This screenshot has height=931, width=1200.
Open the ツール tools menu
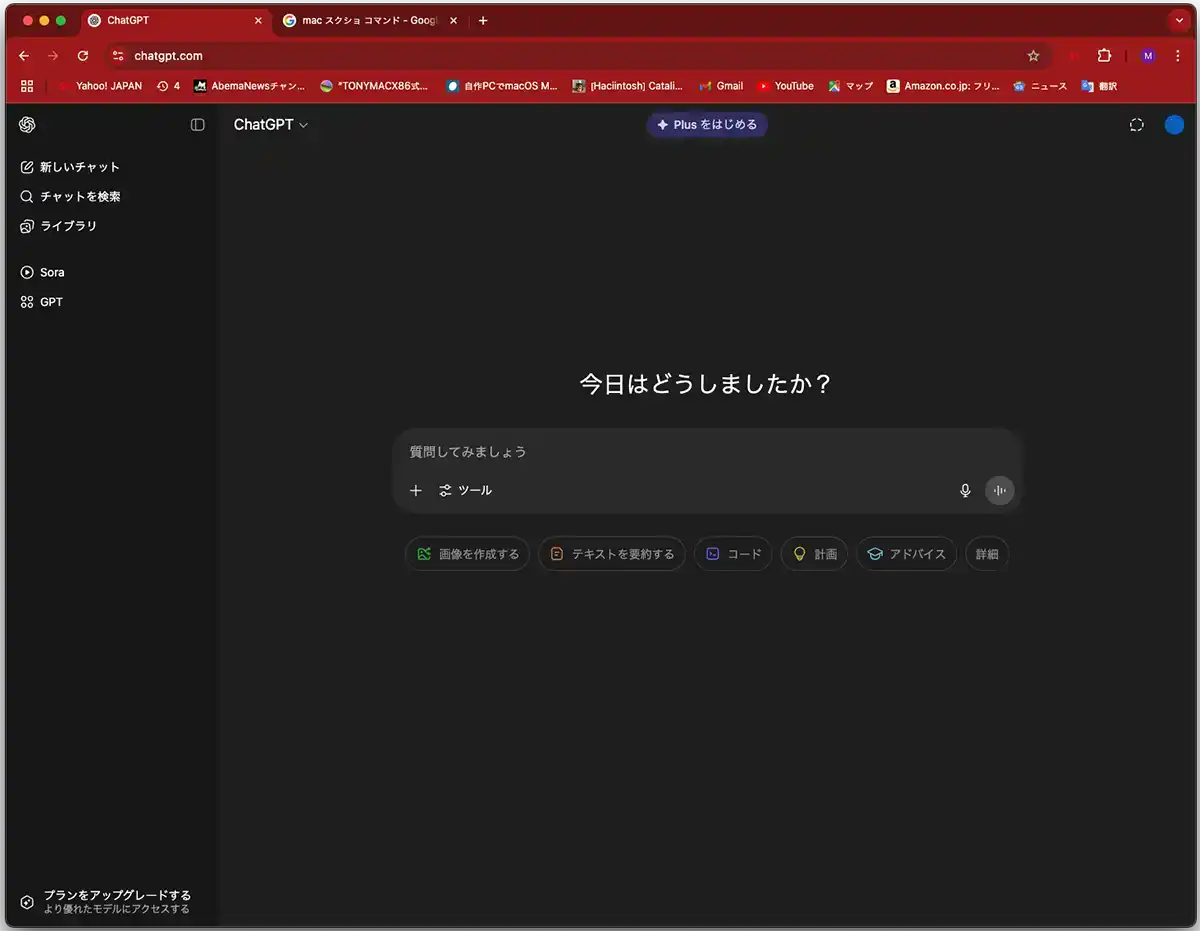(x=466, y=490)
